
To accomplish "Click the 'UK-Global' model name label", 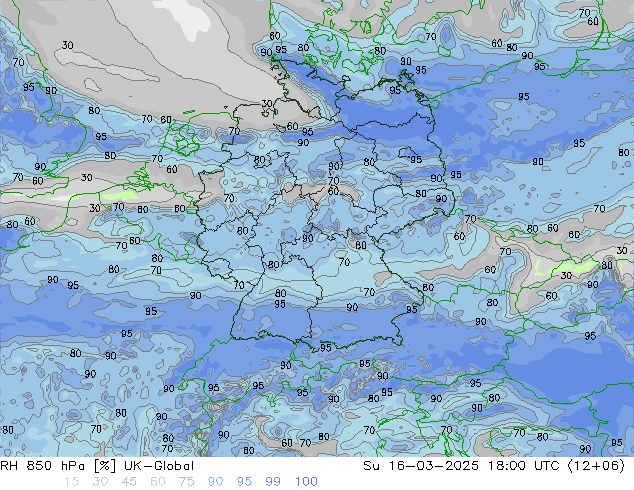I will pos(159,466).
